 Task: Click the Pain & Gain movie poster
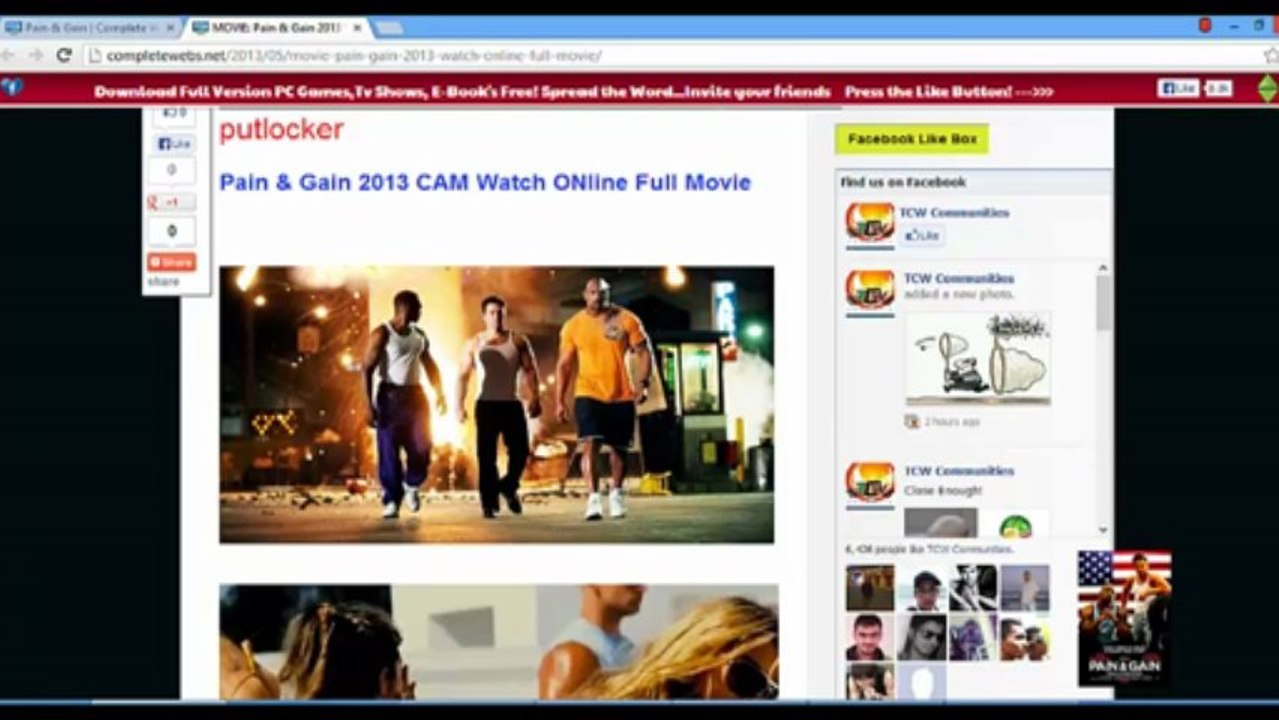click(x=1124, y=617)
